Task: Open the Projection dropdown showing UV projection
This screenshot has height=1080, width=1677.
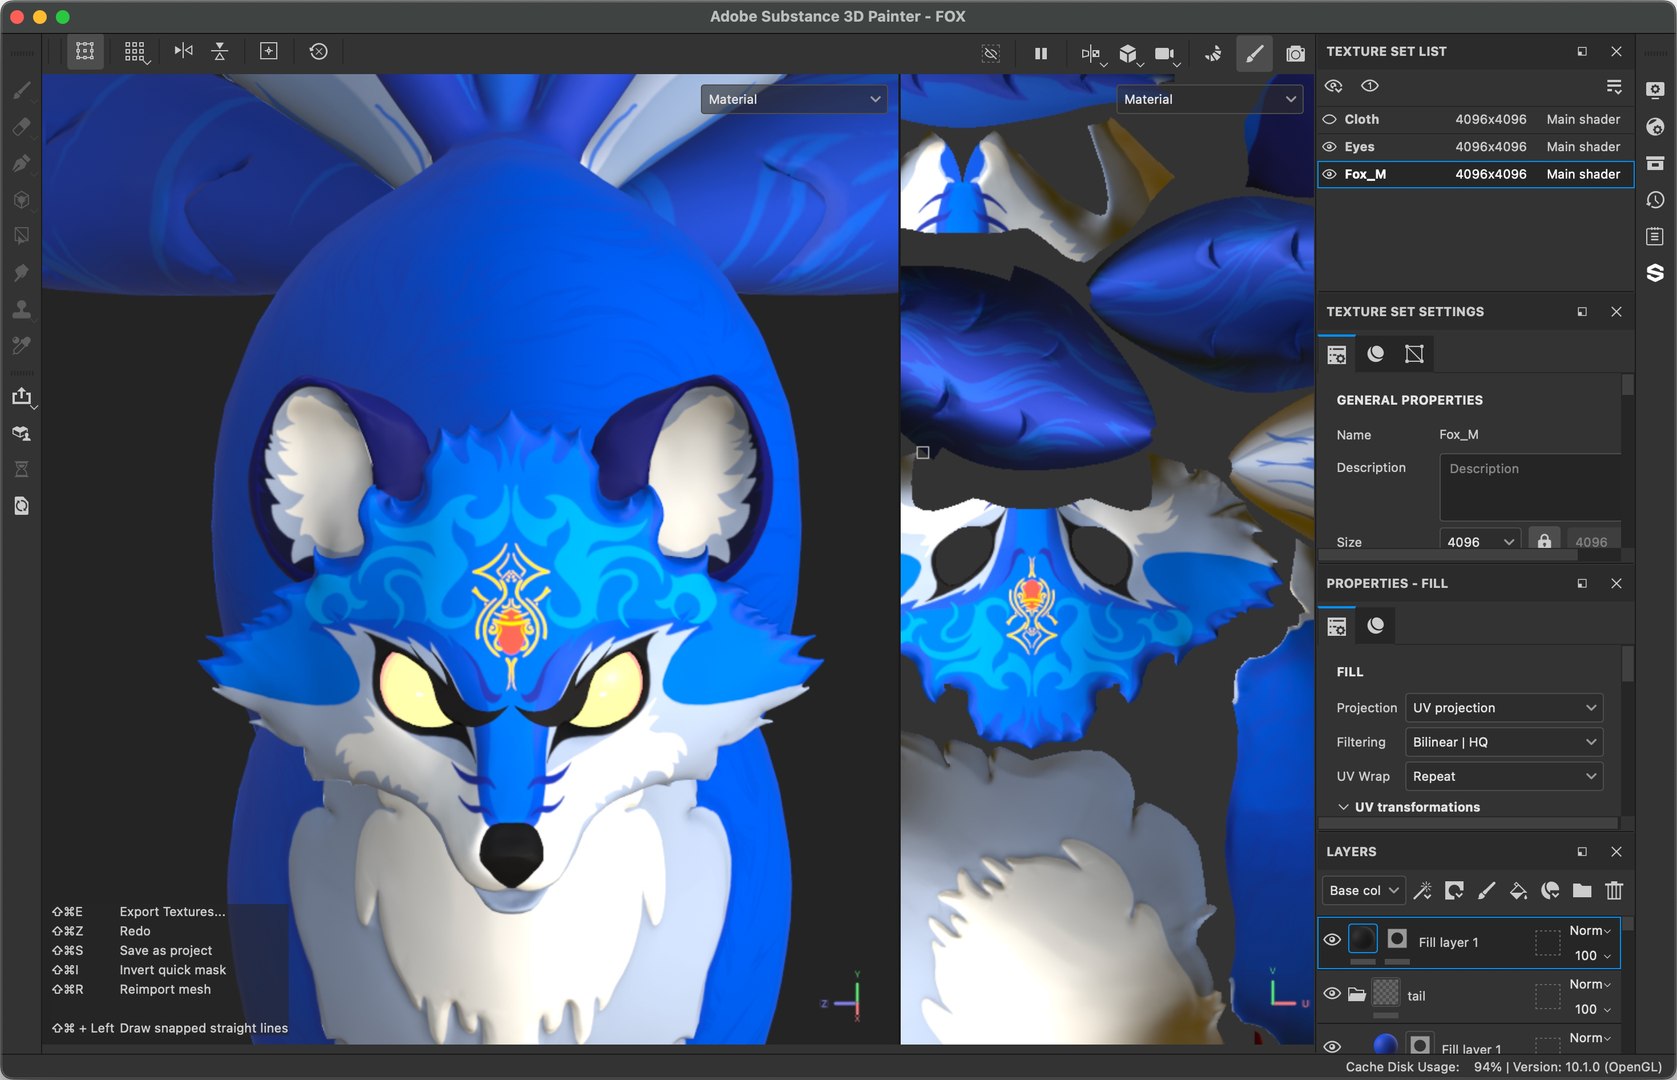Action: 1504,708
